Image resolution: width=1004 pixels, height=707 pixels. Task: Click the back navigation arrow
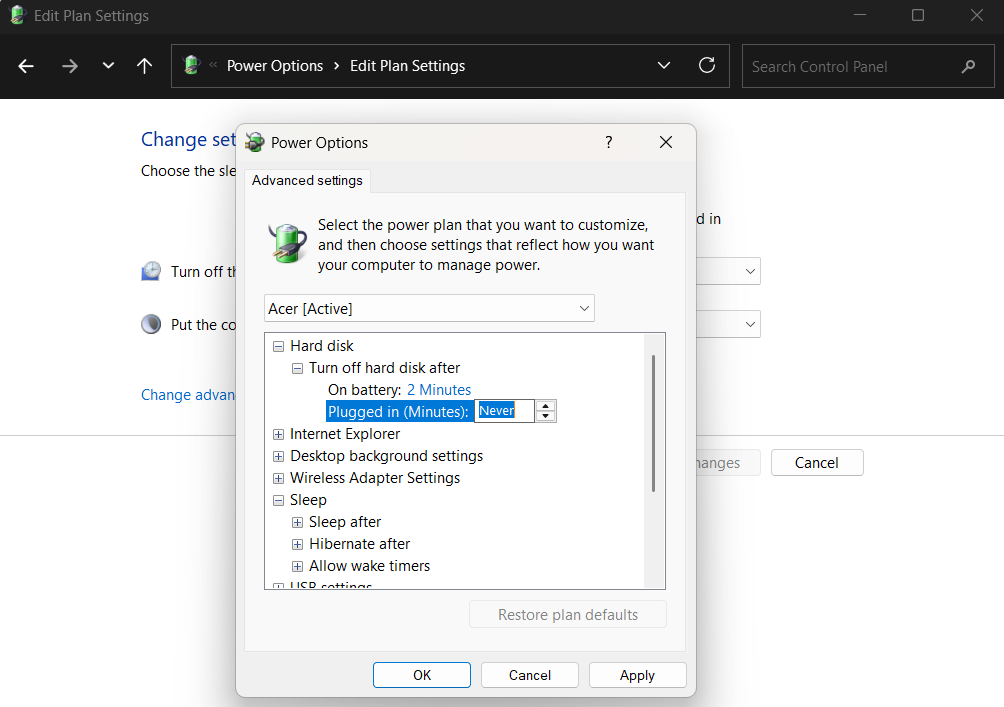point(26,66)
